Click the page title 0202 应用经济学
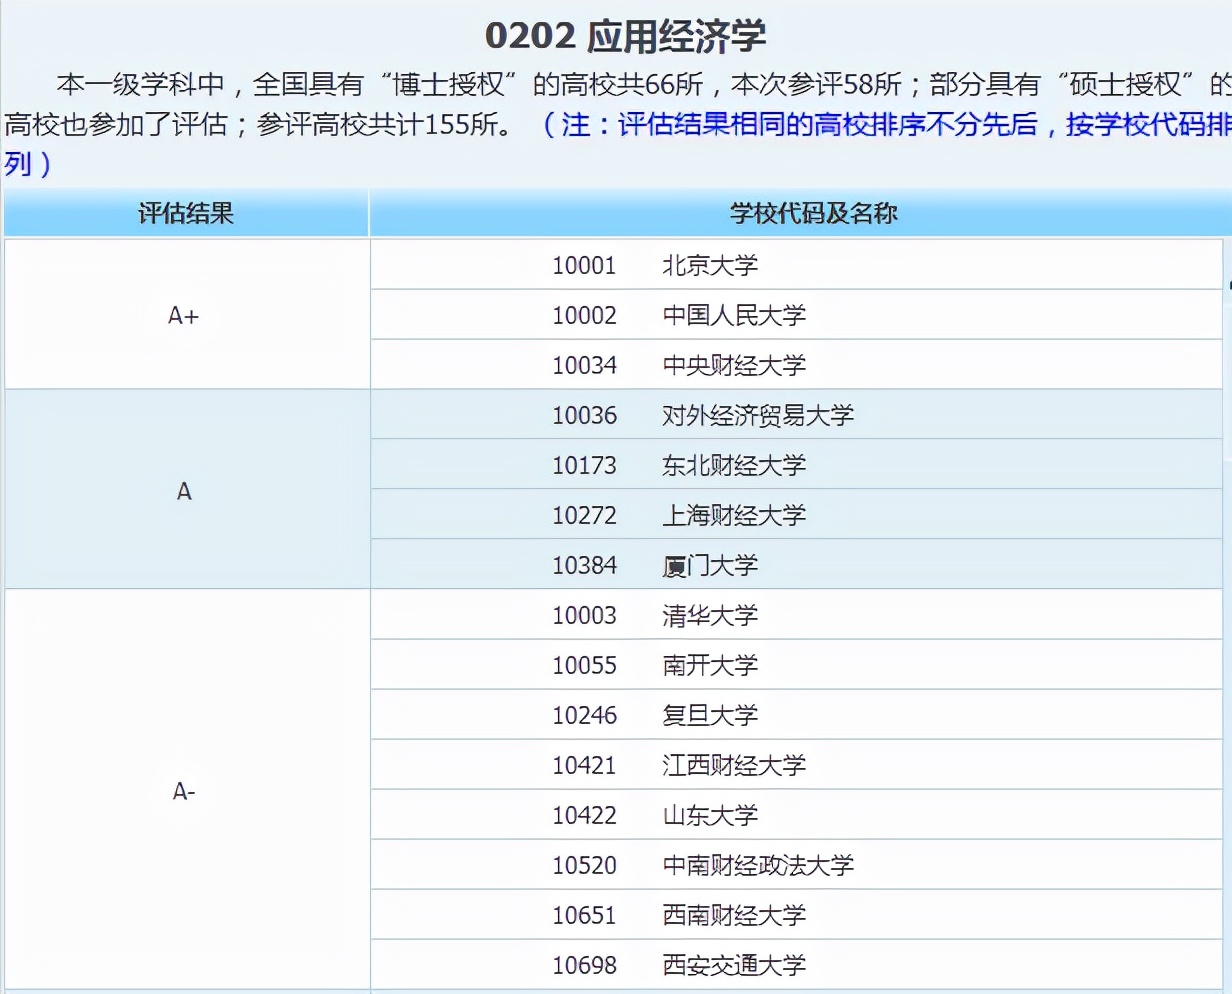 point(628,34)
